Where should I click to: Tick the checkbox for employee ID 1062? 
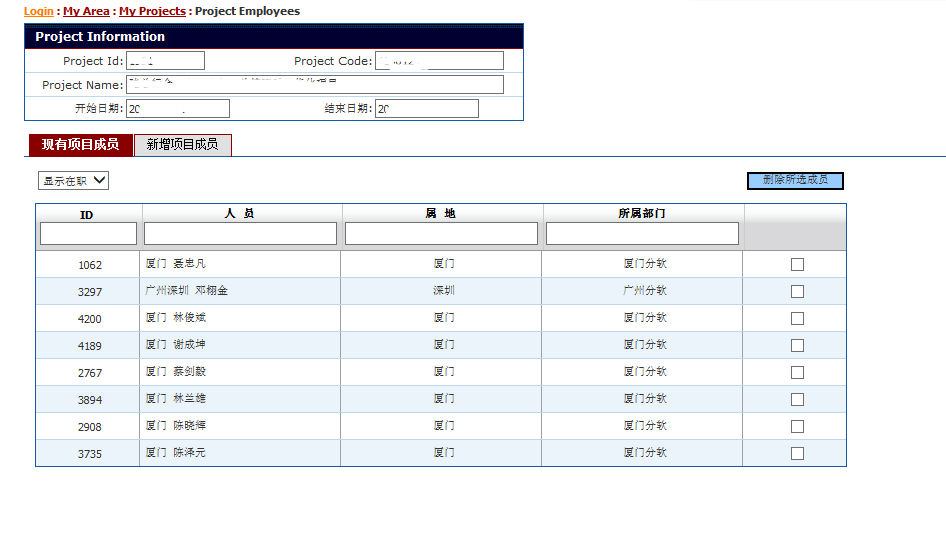pos(797,265)
